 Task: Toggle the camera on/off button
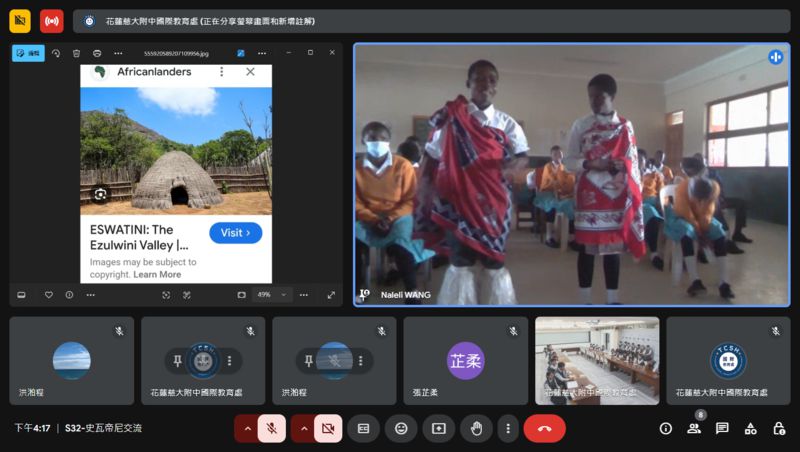point(327,428)
